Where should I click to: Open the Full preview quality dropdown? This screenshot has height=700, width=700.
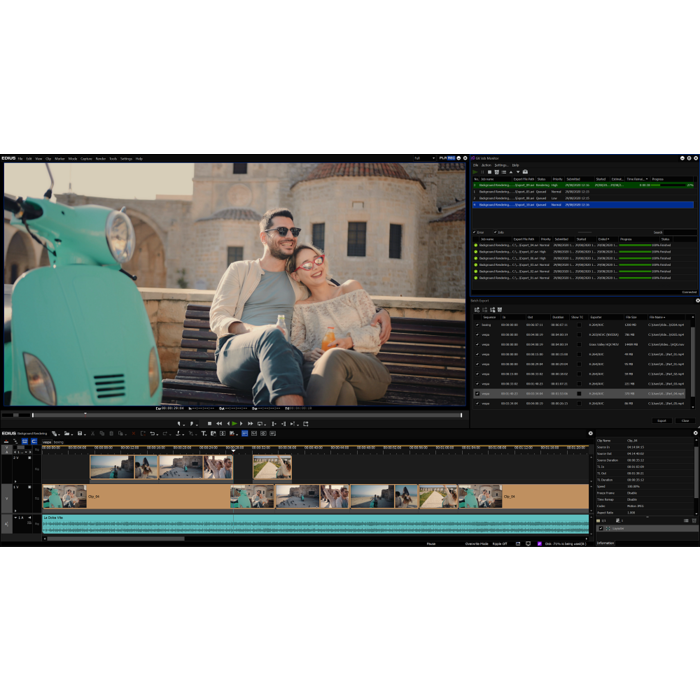[x=418, y=158]
